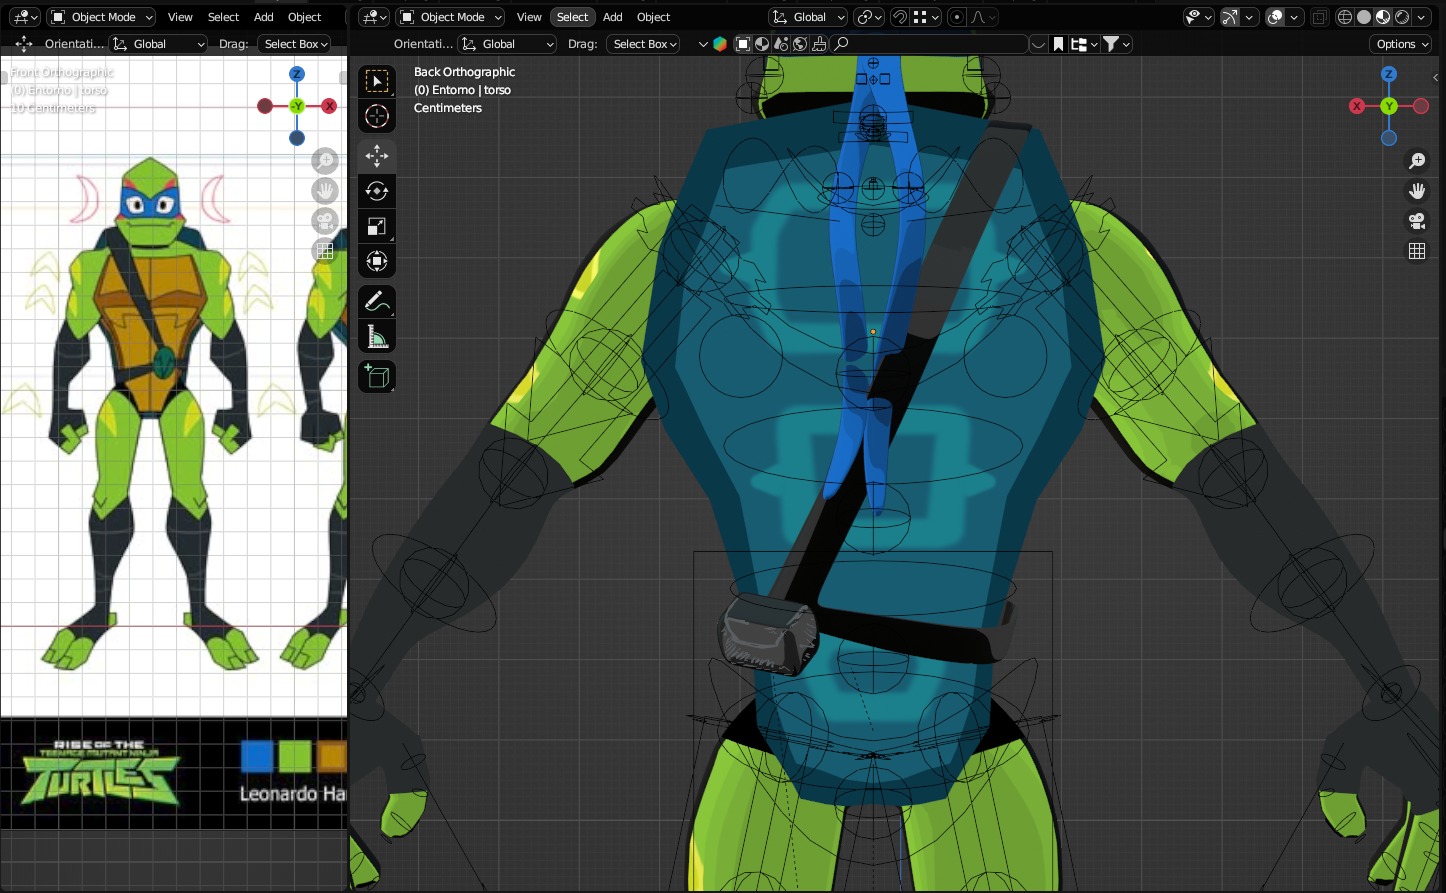Select the Annotate pencil tool
This screenshot has height=893, width=1446.
[377, 301]
